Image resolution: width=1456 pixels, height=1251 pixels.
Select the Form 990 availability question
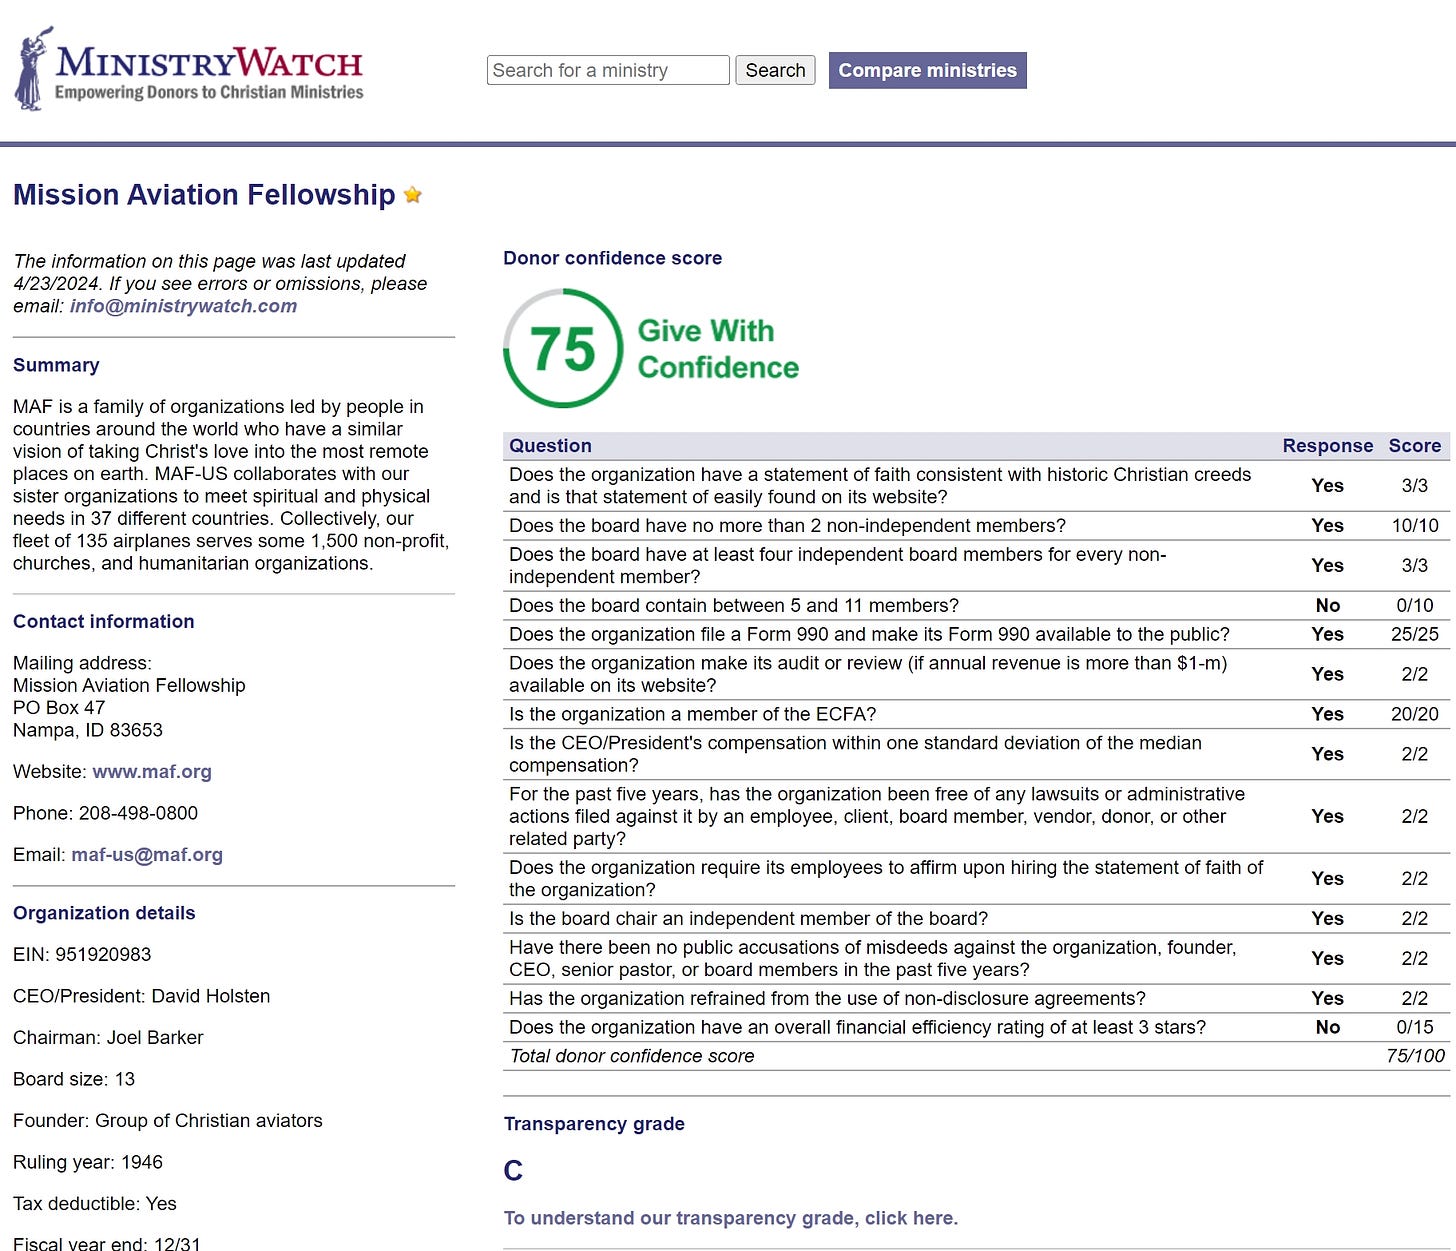pyautogui.click(x=869, y=635)
